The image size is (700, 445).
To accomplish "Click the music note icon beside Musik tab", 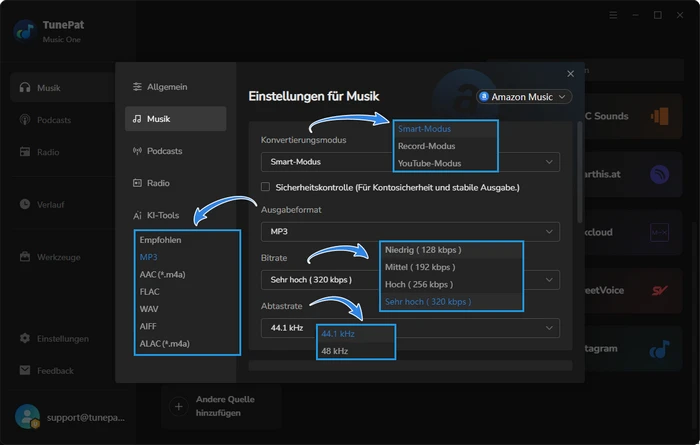I will pyautogui.click(x=137, y=119).
